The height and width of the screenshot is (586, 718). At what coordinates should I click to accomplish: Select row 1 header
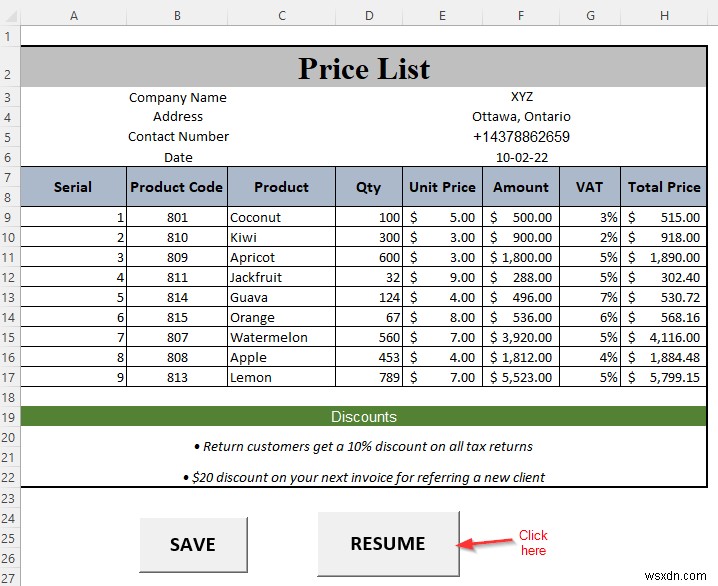pos(10,36)
